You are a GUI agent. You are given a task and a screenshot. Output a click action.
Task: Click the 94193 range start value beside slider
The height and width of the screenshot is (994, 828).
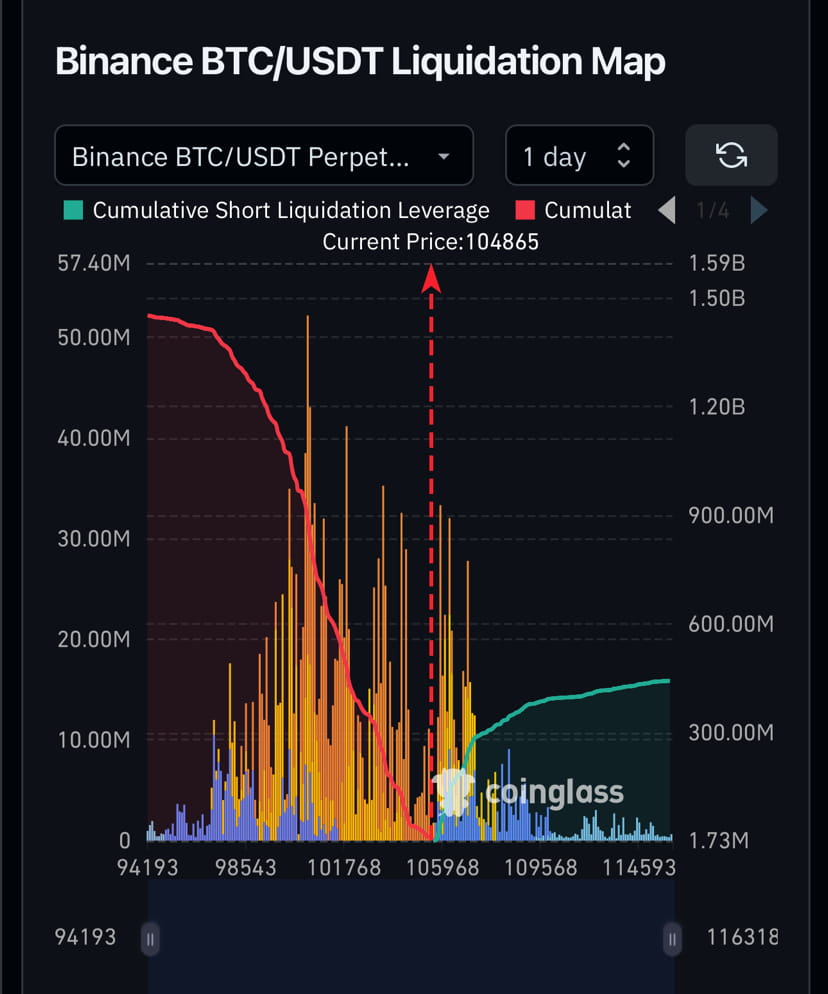[x=85, y=937]
